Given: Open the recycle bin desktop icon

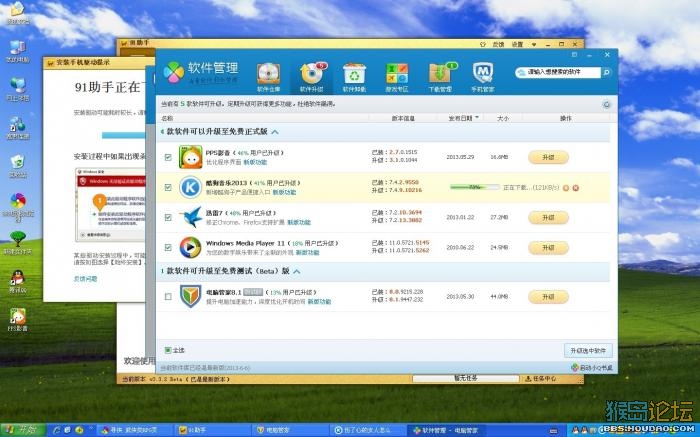Looking at the screenshot, I should pos(17,166).
